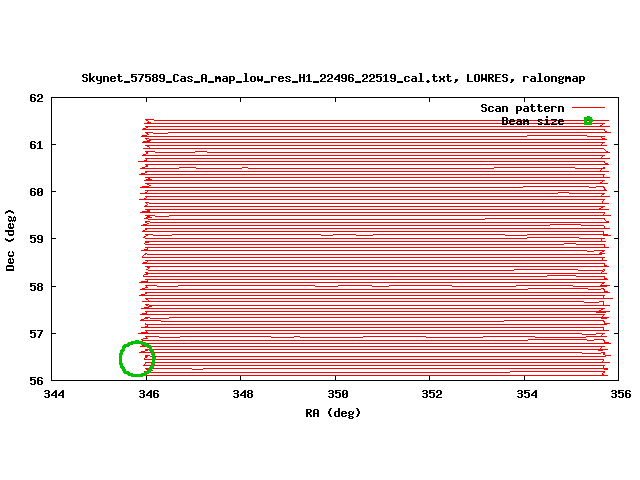Select the 'Scan pattern' legend label
Screen dimensions: 640x480
point(522,108)
